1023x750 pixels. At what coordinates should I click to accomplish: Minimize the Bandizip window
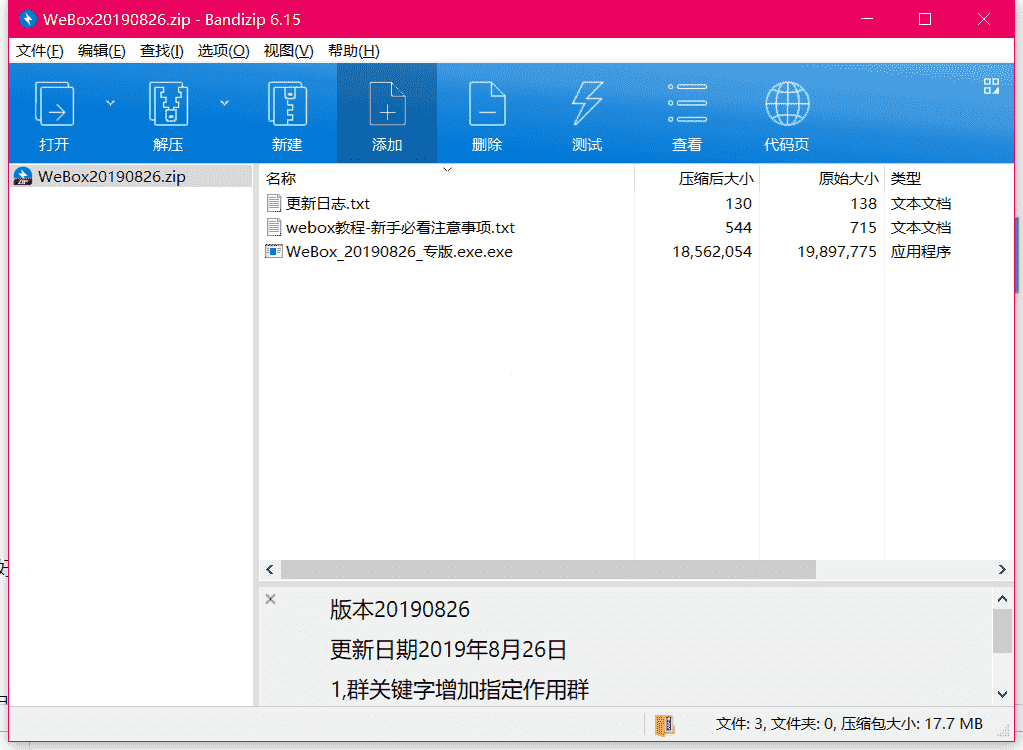[866, 19]
